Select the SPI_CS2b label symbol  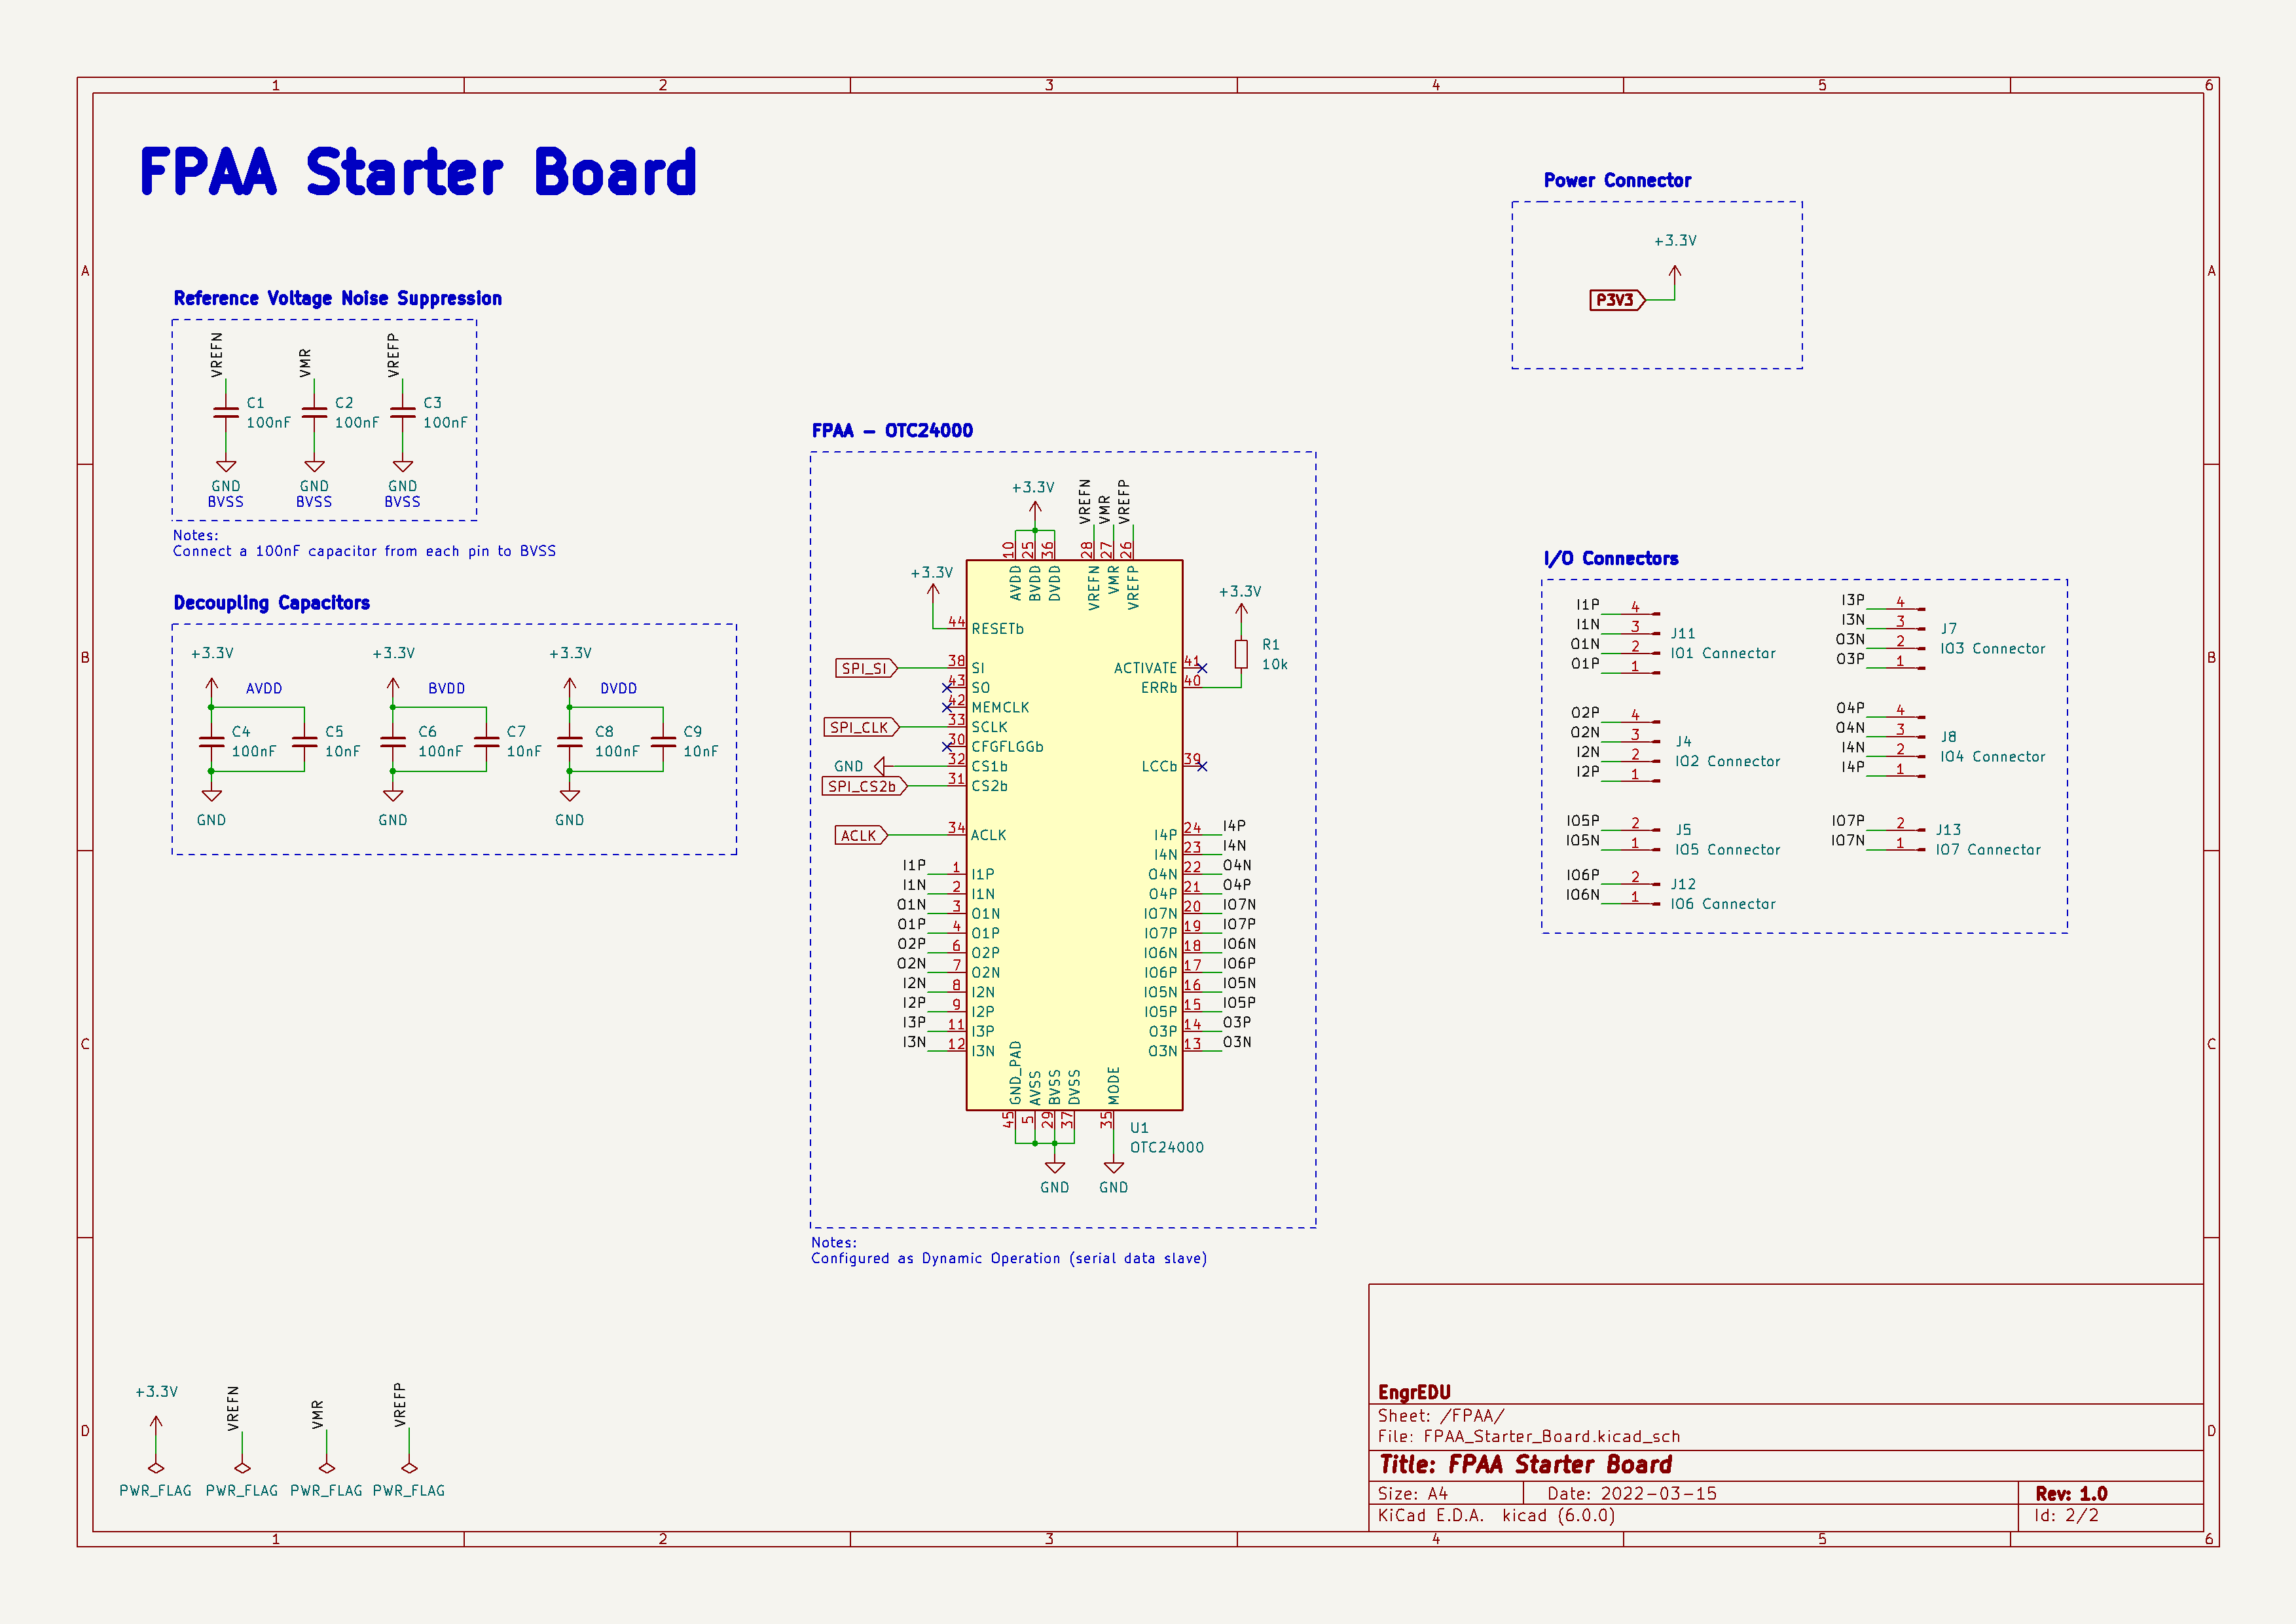coord(863,786)
